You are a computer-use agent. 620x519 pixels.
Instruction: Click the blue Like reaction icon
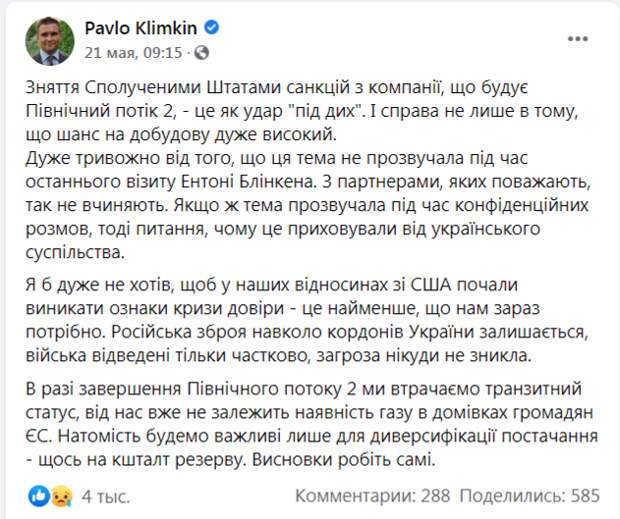tap(39, 494)
